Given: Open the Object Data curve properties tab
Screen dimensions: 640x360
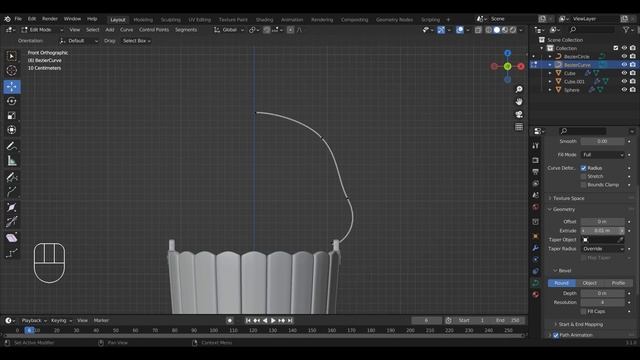Looking at the screenshot, I should 536,282.
